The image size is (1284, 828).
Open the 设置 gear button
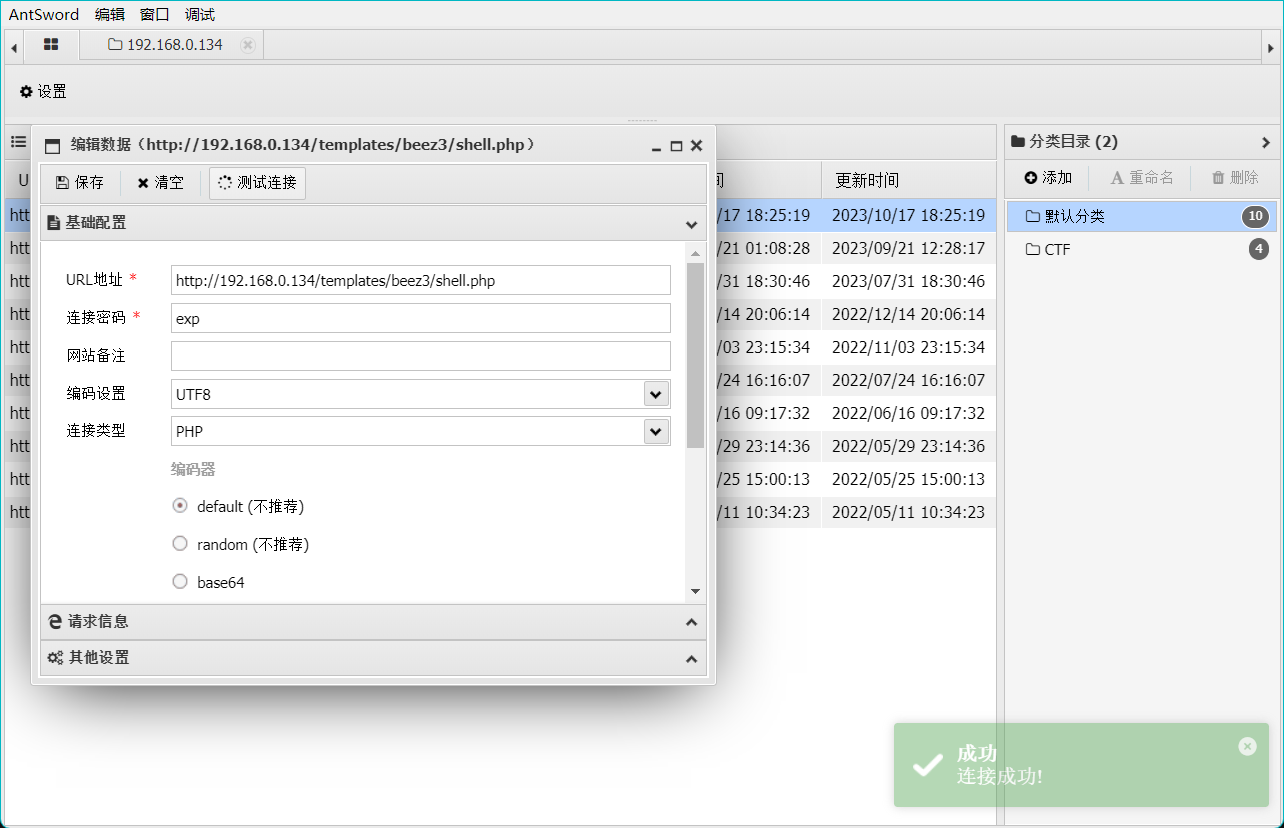[43, 91]
